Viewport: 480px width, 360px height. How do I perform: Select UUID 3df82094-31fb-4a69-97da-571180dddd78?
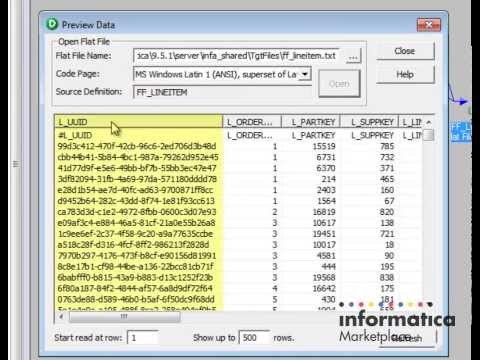(137, 179)
